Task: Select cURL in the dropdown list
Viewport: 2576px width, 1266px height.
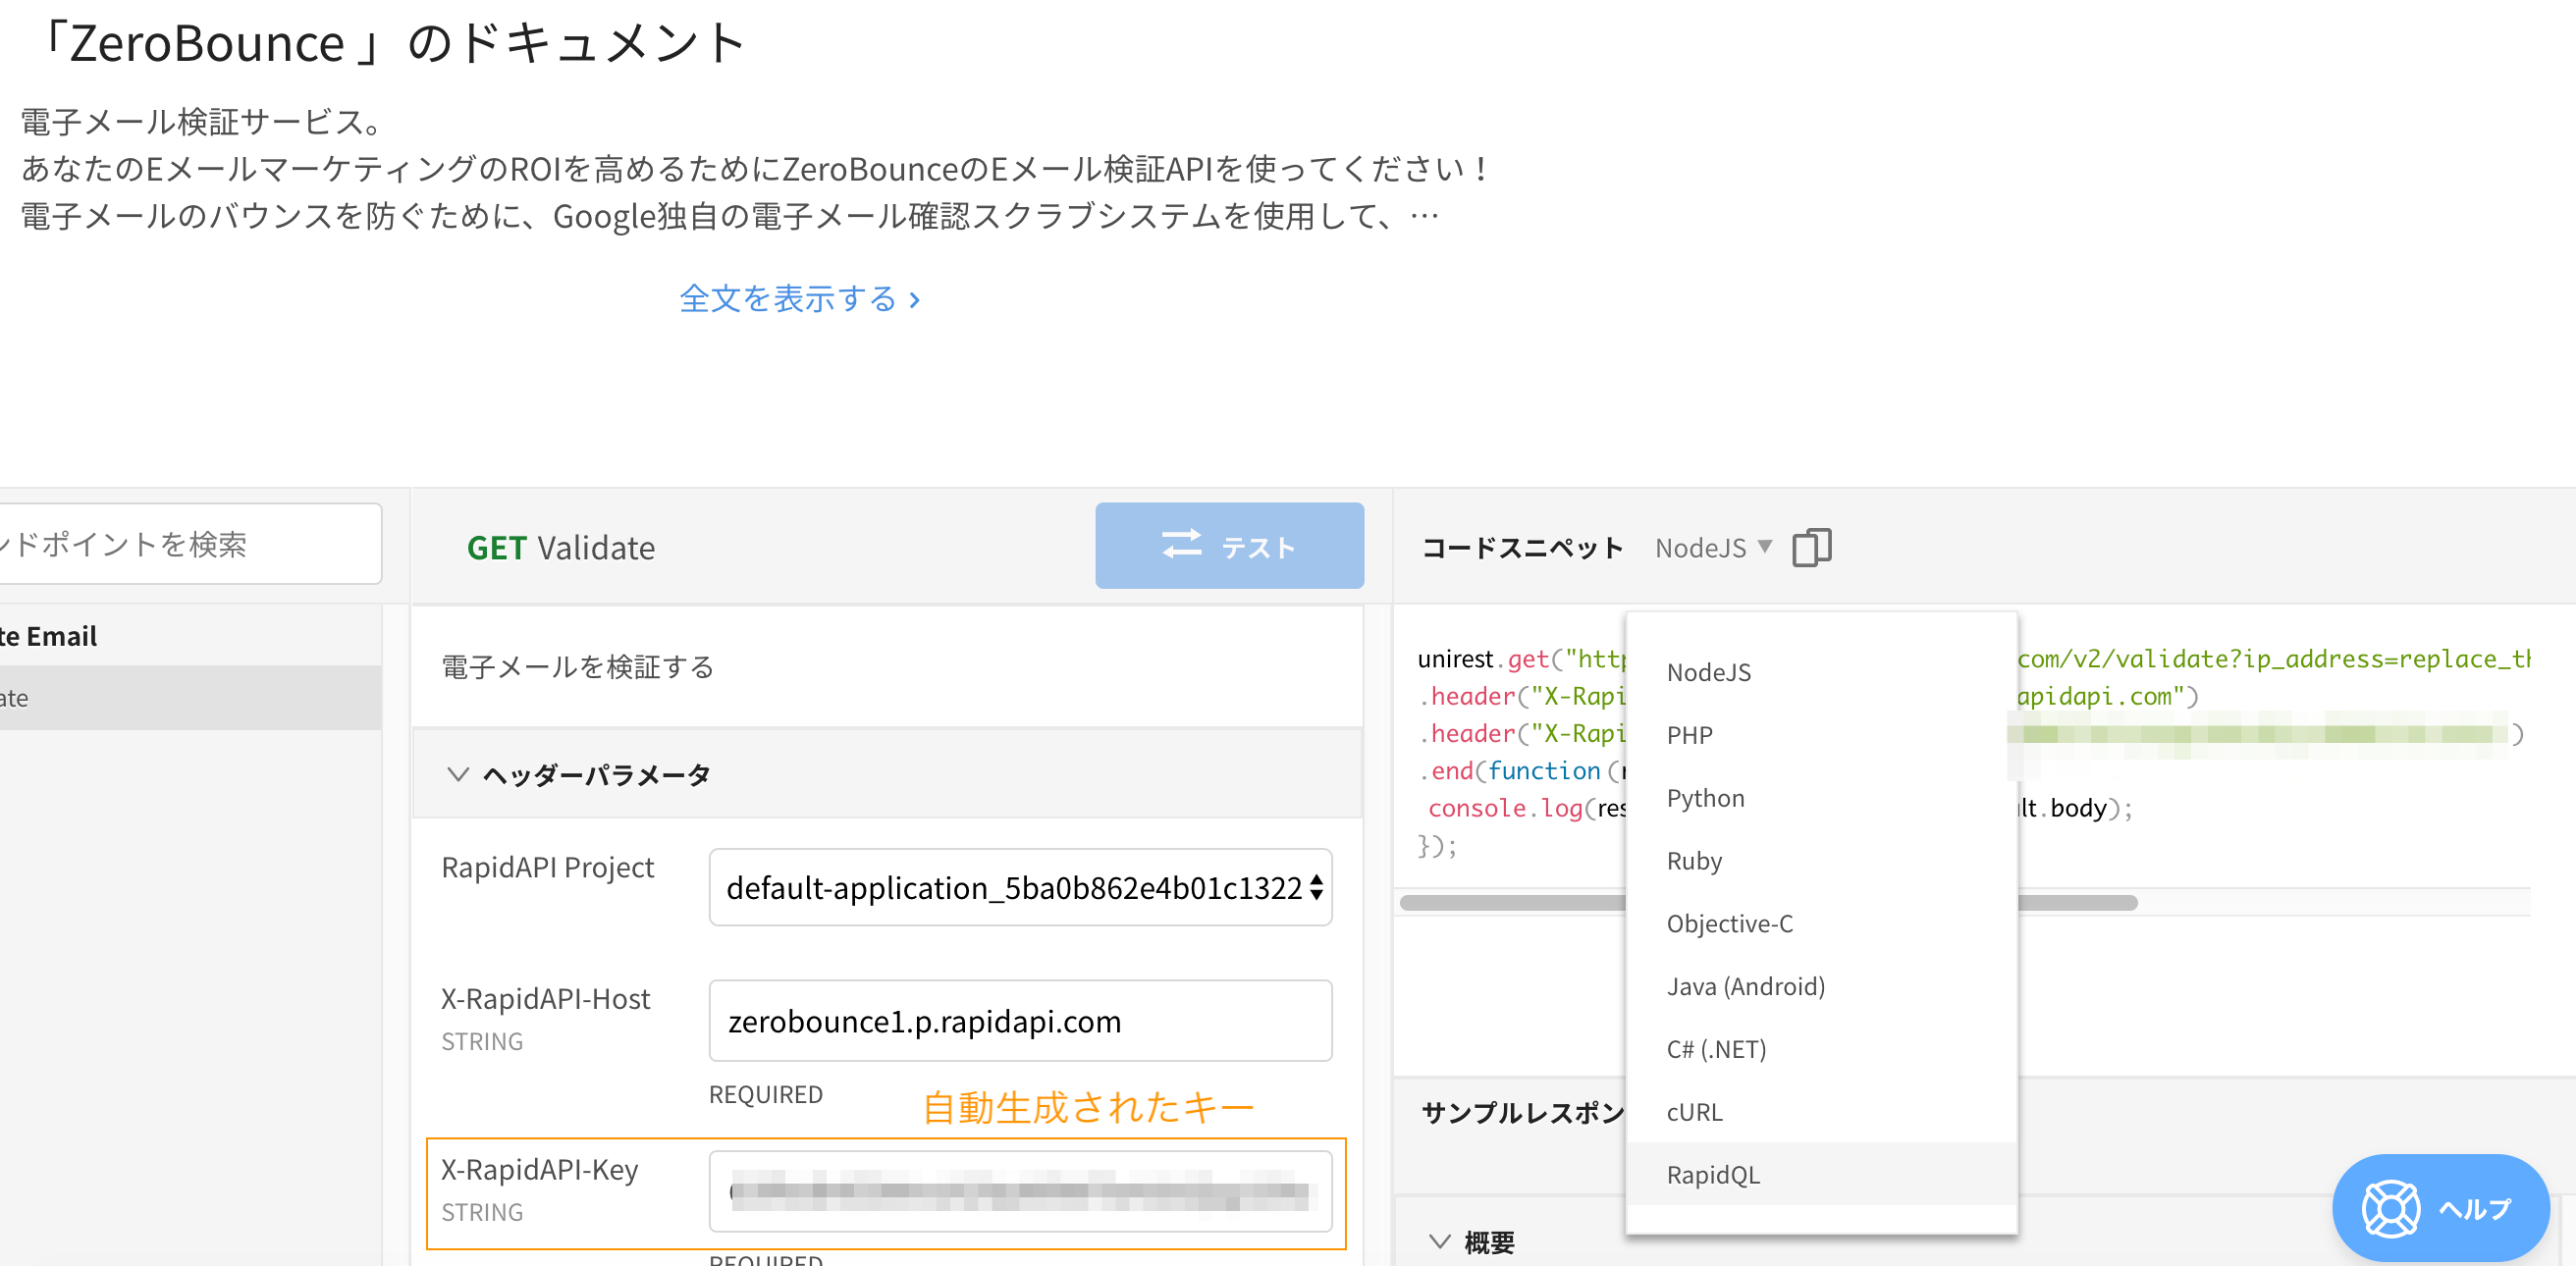Action: click(1694, 1112)
